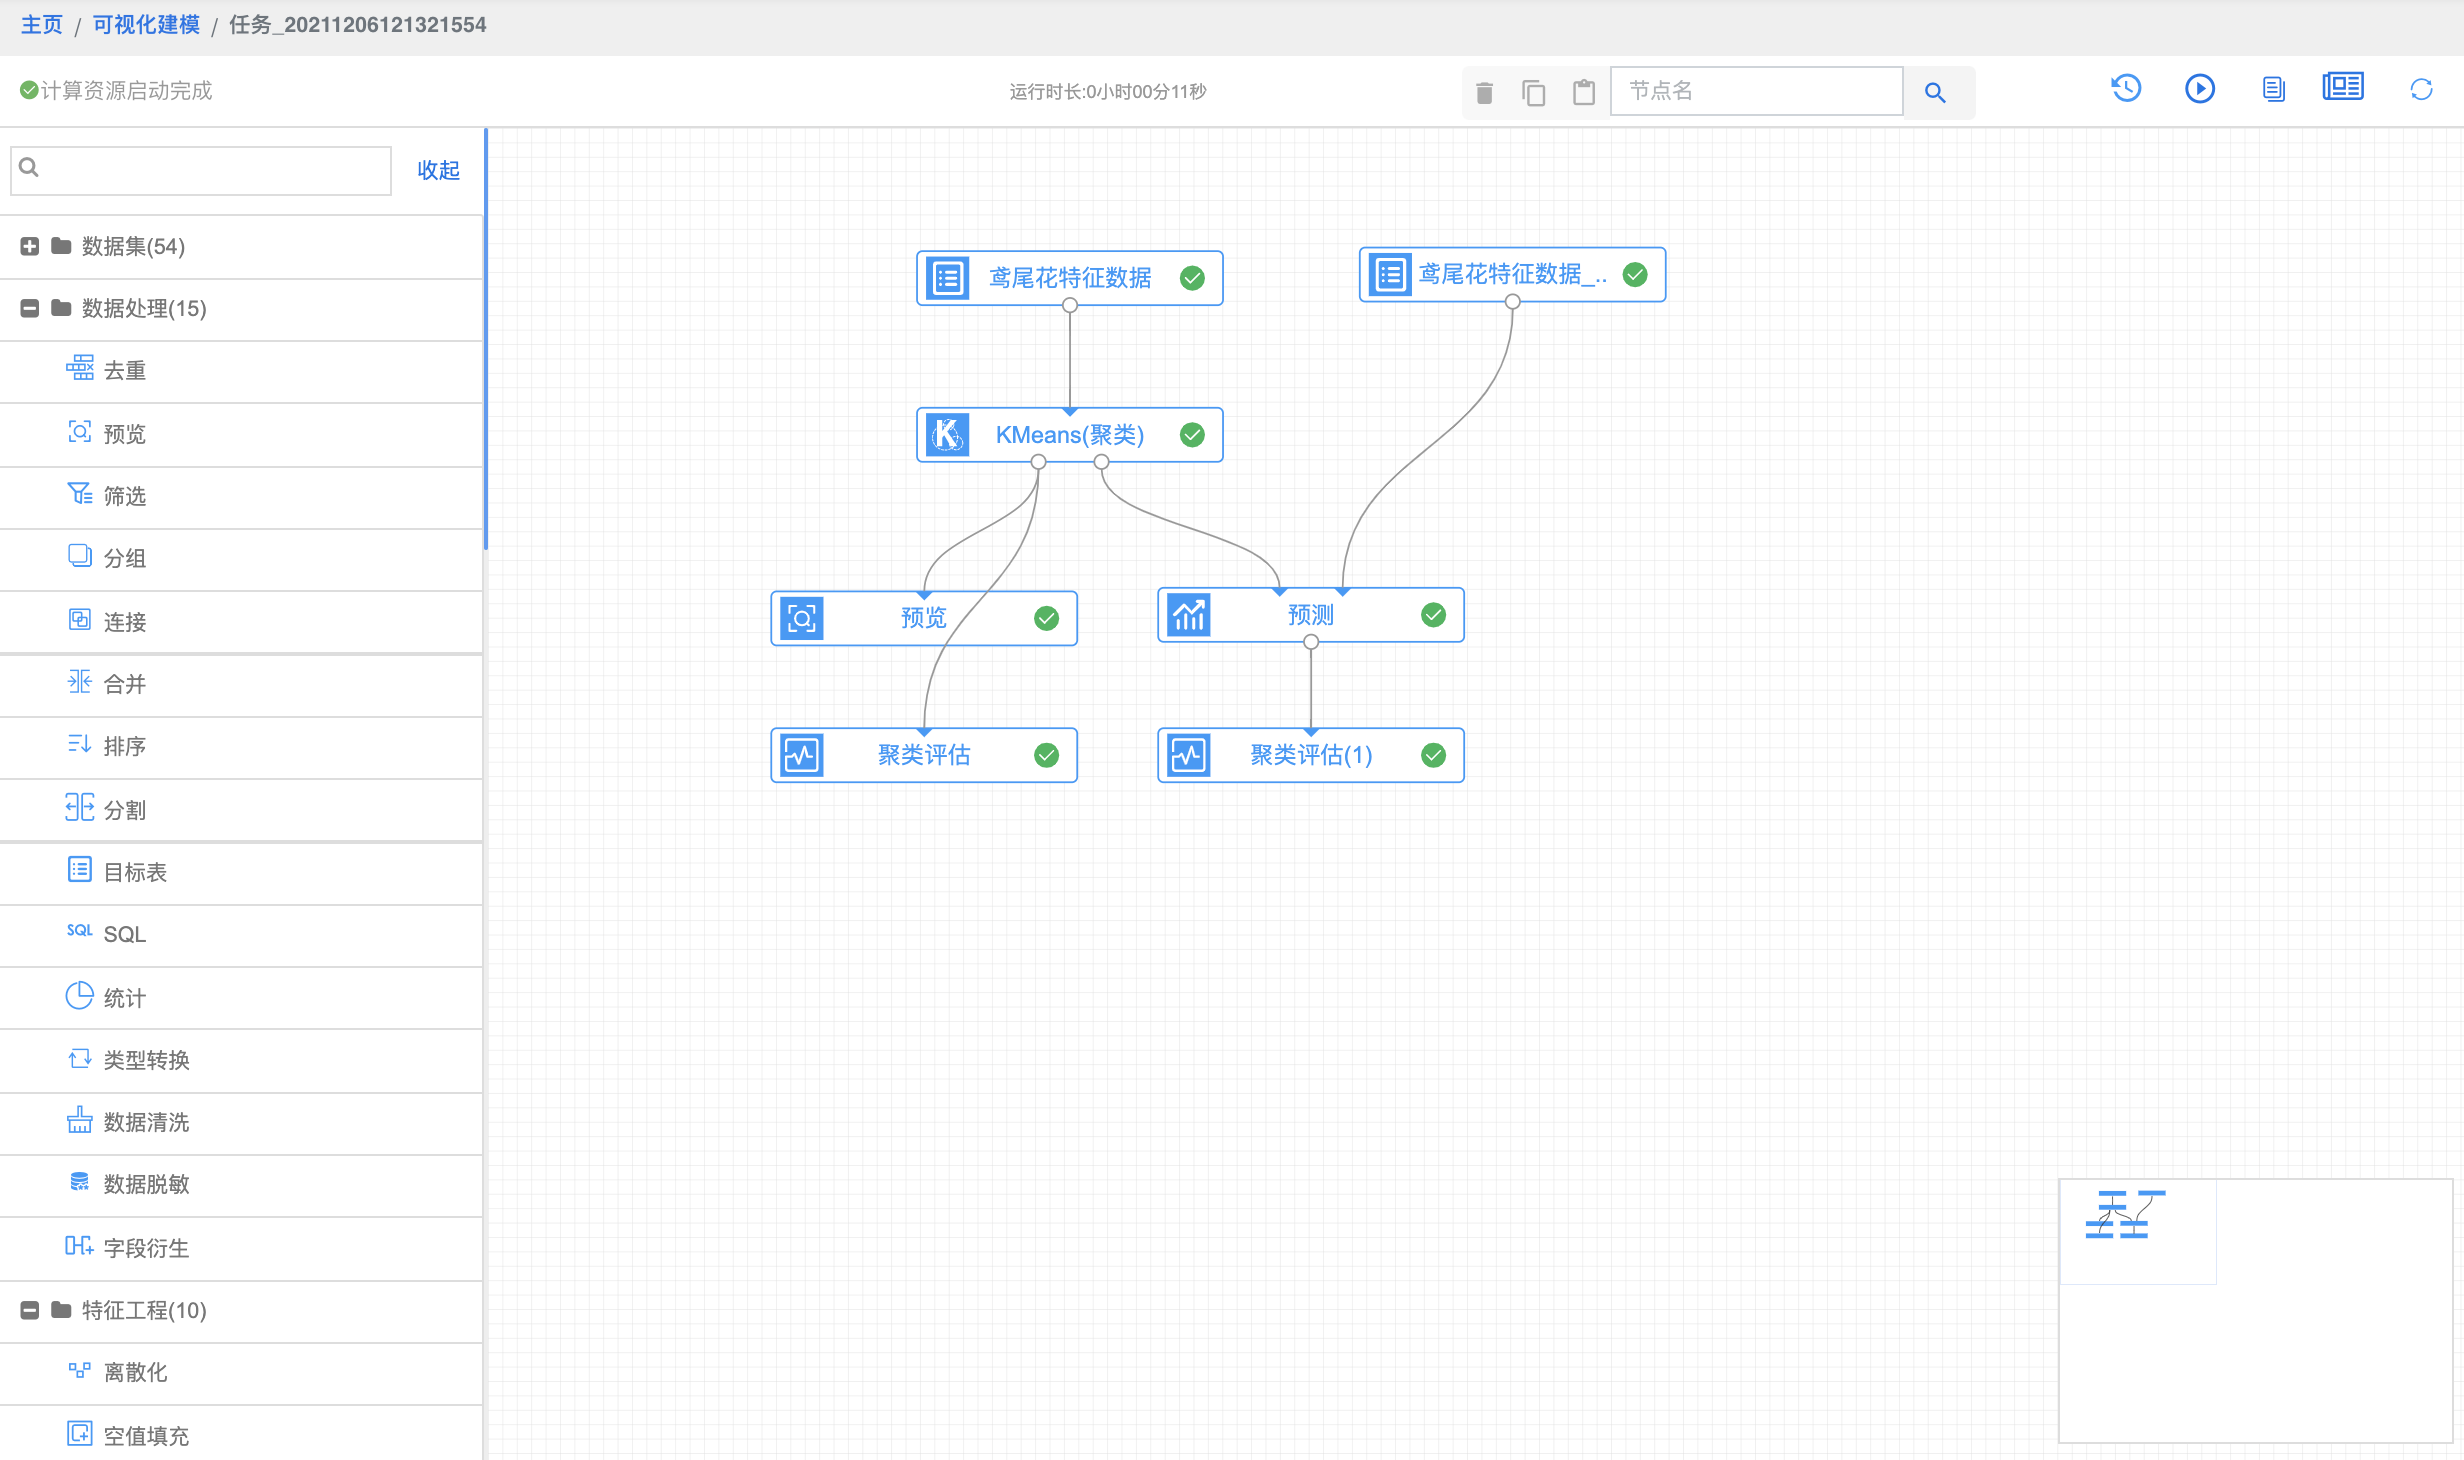Click the component search box in sidebar

point(201,170)
